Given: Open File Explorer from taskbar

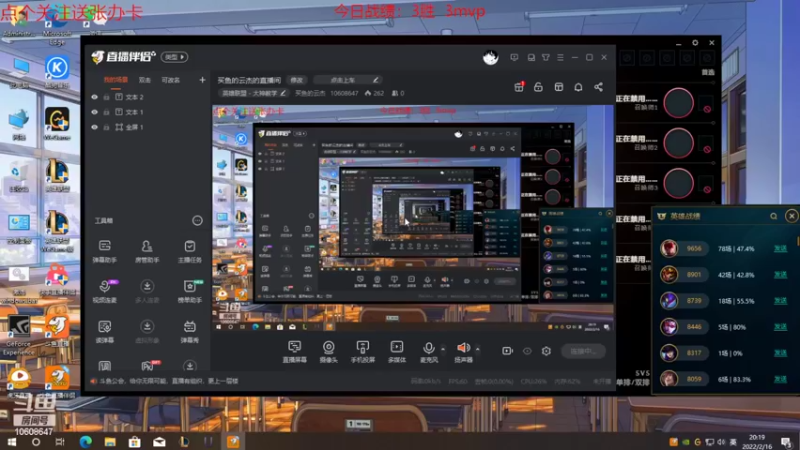Looking at the screenshot, I should [110, 442].
